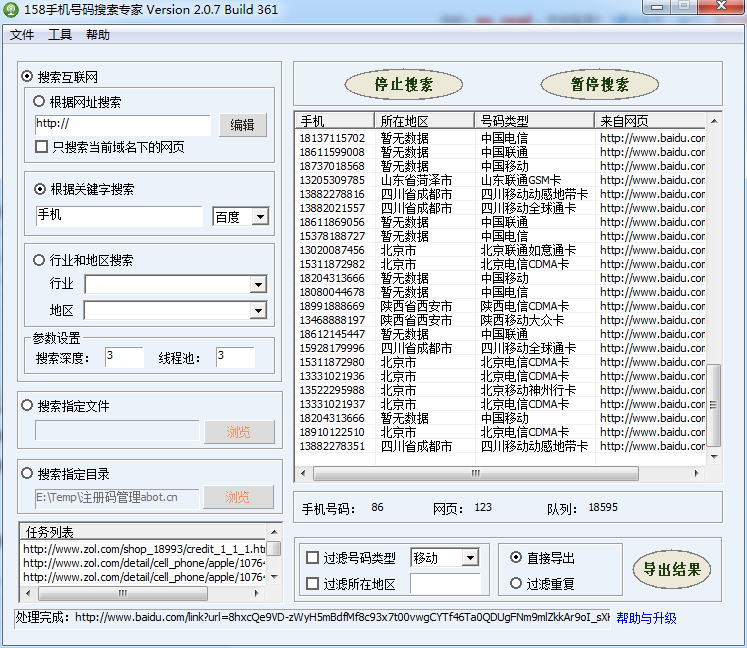
Task: Click the 手机 column header
Action: 335,121
